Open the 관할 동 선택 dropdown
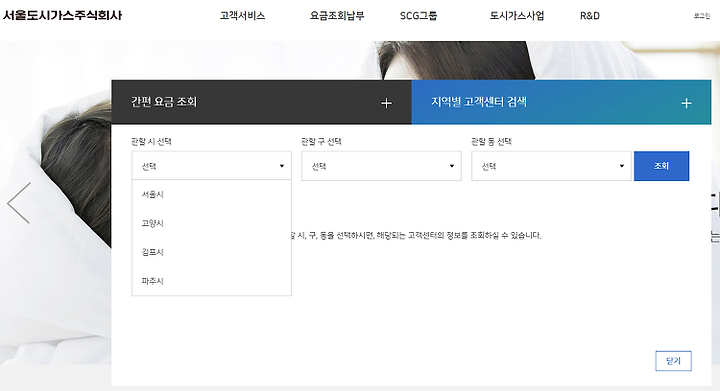The image size is (720, 391). coord(551,166)
